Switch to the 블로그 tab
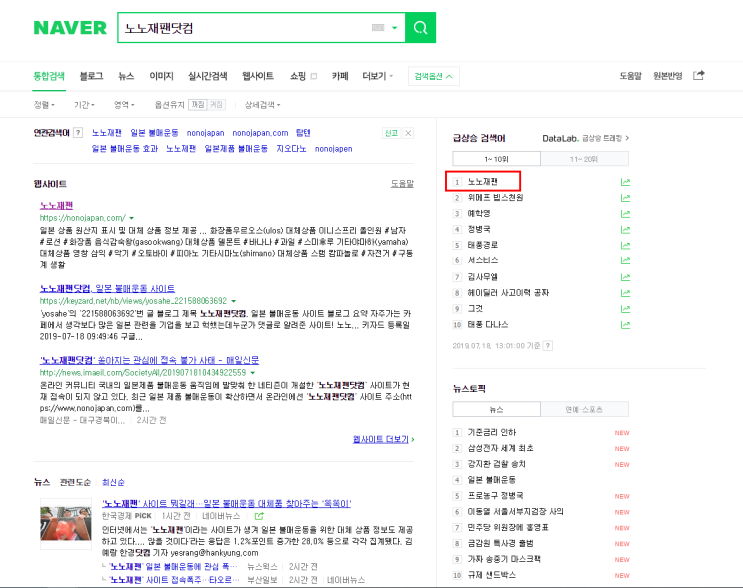This screenshot has height=588, width=743. click(x=91, y=76)
